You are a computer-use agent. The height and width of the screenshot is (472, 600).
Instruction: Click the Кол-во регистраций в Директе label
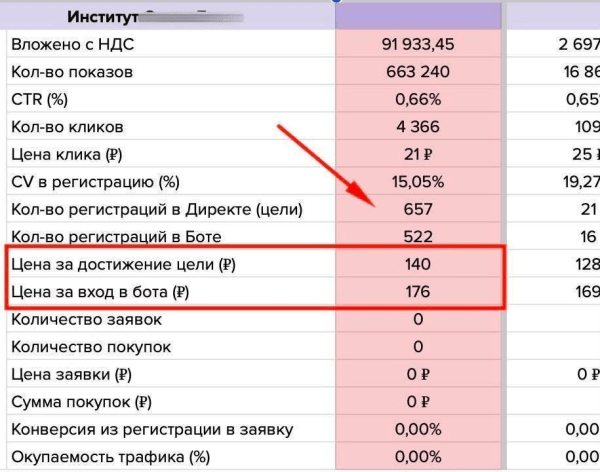pyautogui.click(x=155, y=209)
